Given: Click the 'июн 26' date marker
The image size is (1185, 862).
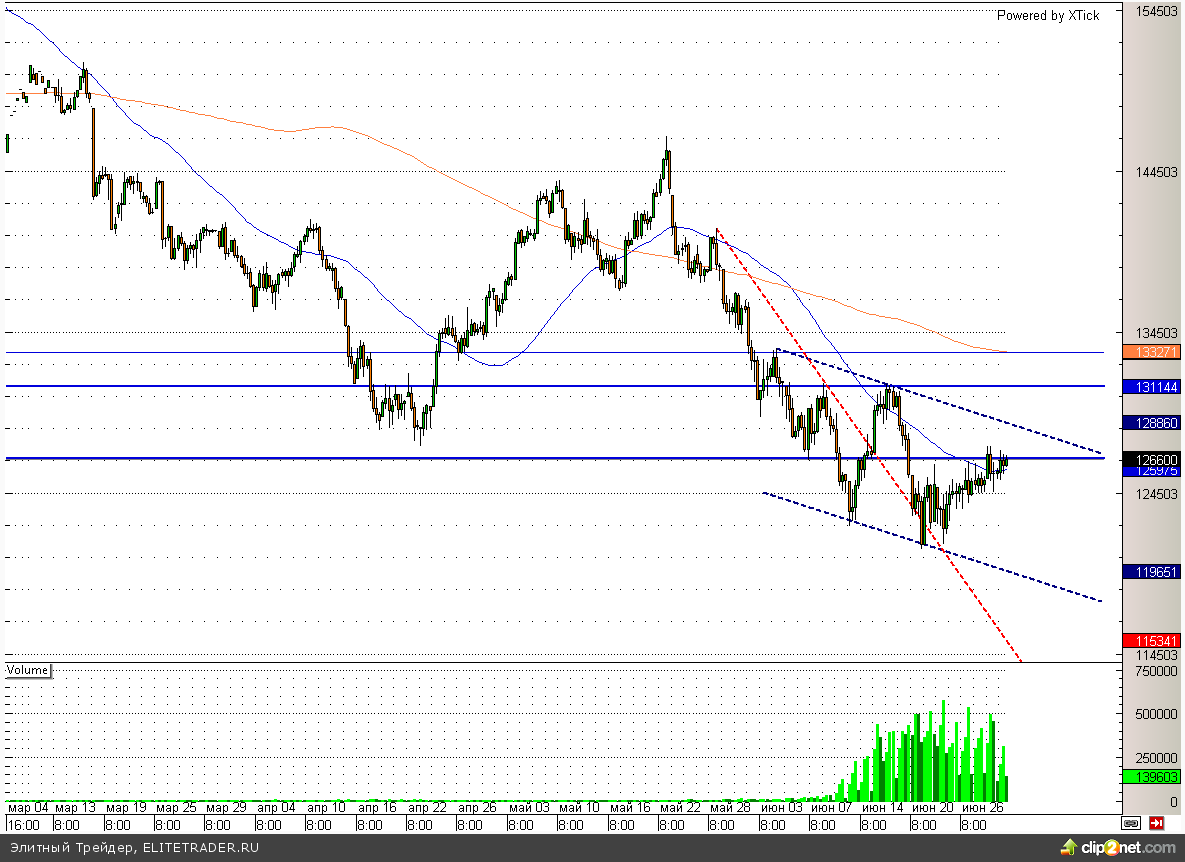Looking at the screenshot, I should [x=981, y=807].
